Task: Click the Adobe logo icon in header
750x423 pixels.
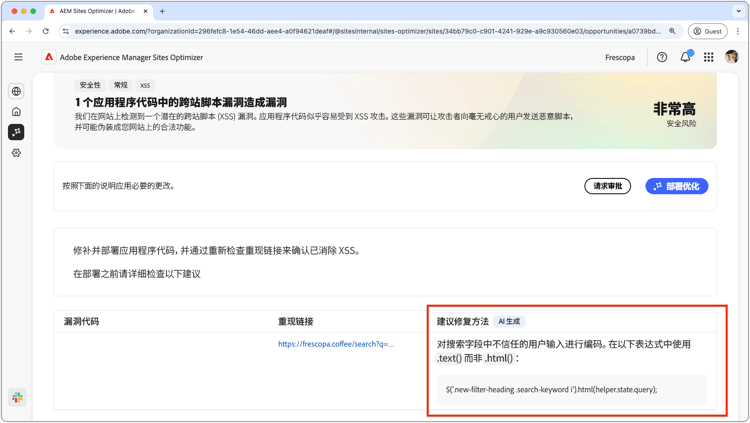Action: pos(49,57)
